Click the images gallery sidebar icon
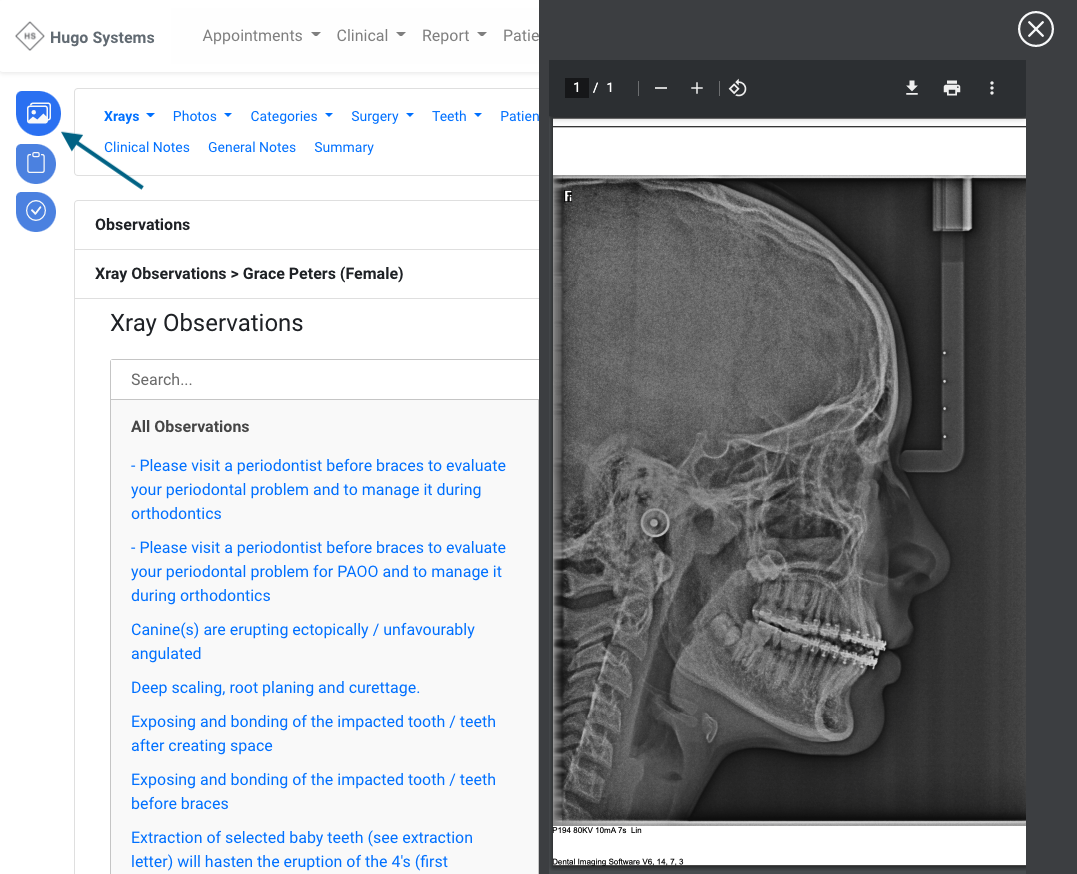Screen dimensions: 1077x874 pos(38,113)
